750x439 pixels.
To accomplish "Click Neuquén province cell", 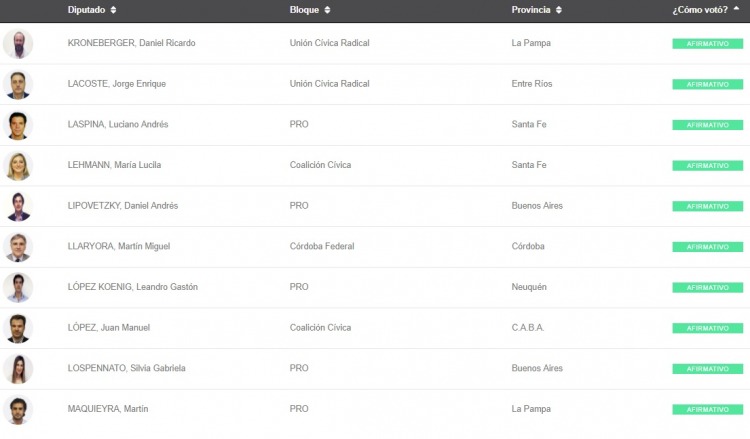I will 529,287.
